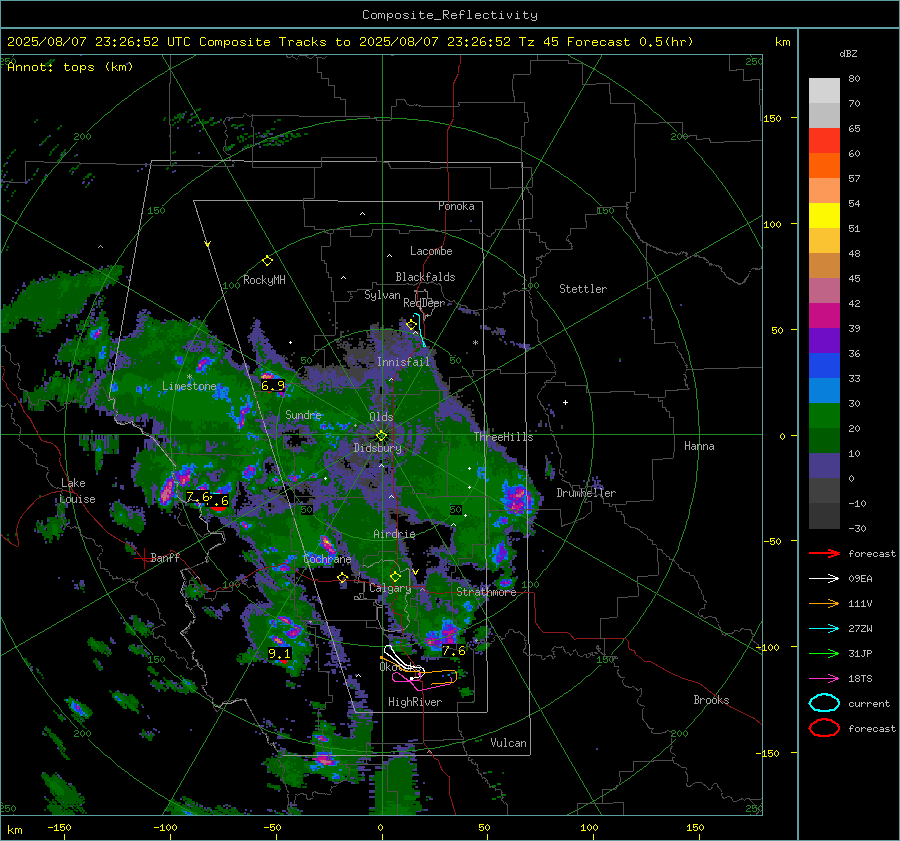
Task: Select the orange 111V track arrow
Action: [824, 603]
